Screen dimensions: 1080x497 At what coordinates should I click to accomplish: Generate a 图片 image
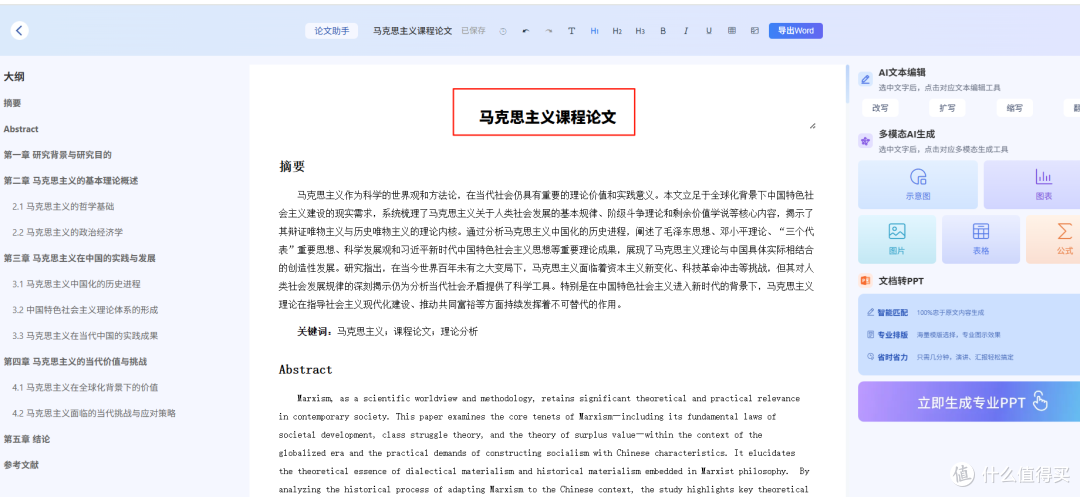tap(897, 239)
